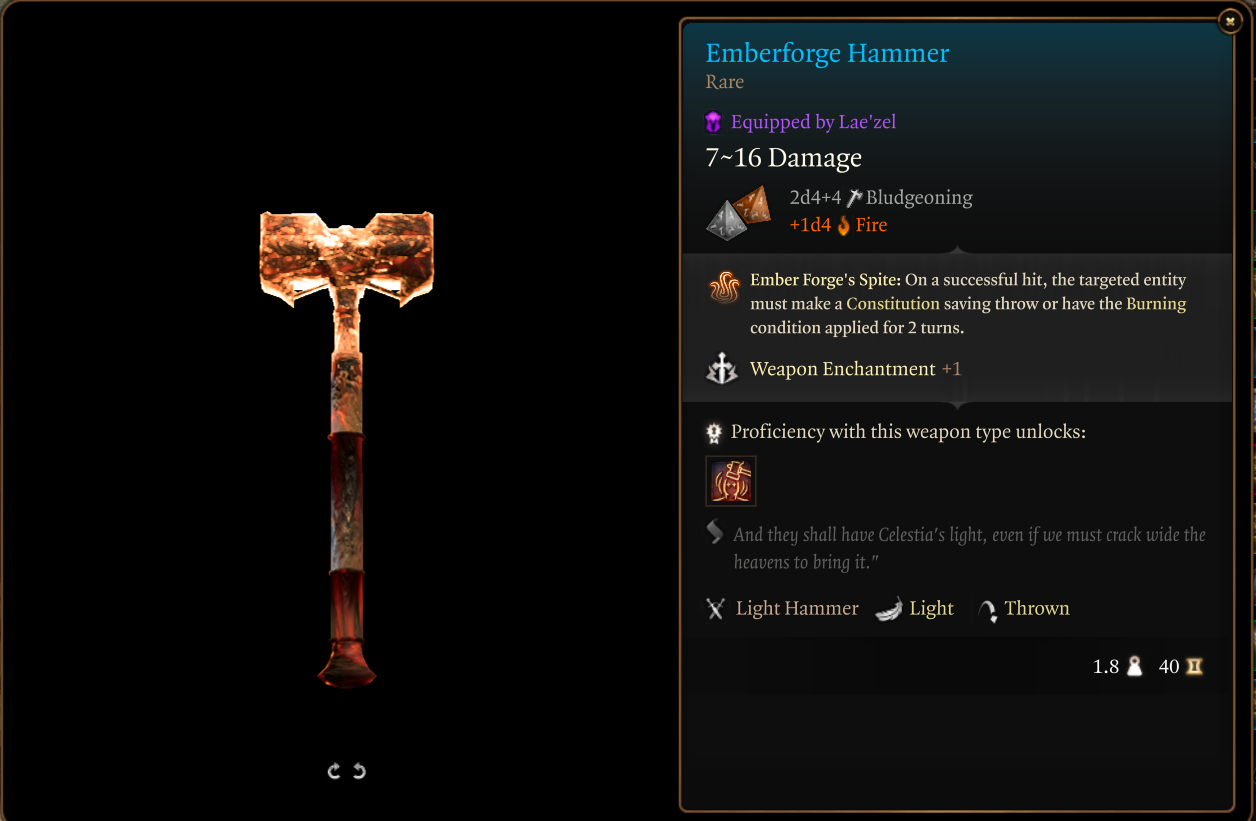Click the Weapon Enchantment +1 text
This screenshot has height=821, width=1256.
(855, 369)
